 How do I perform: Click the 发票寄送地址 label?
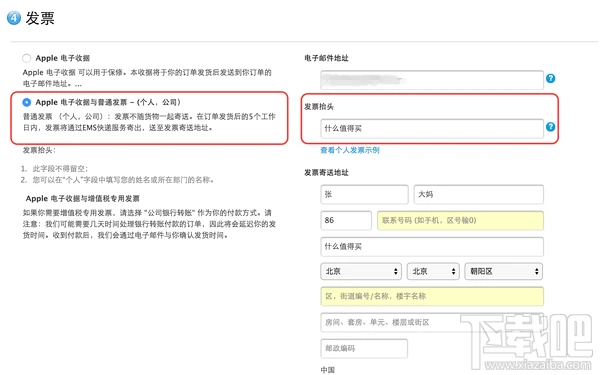pyautogui.click(x=326, y=173)
